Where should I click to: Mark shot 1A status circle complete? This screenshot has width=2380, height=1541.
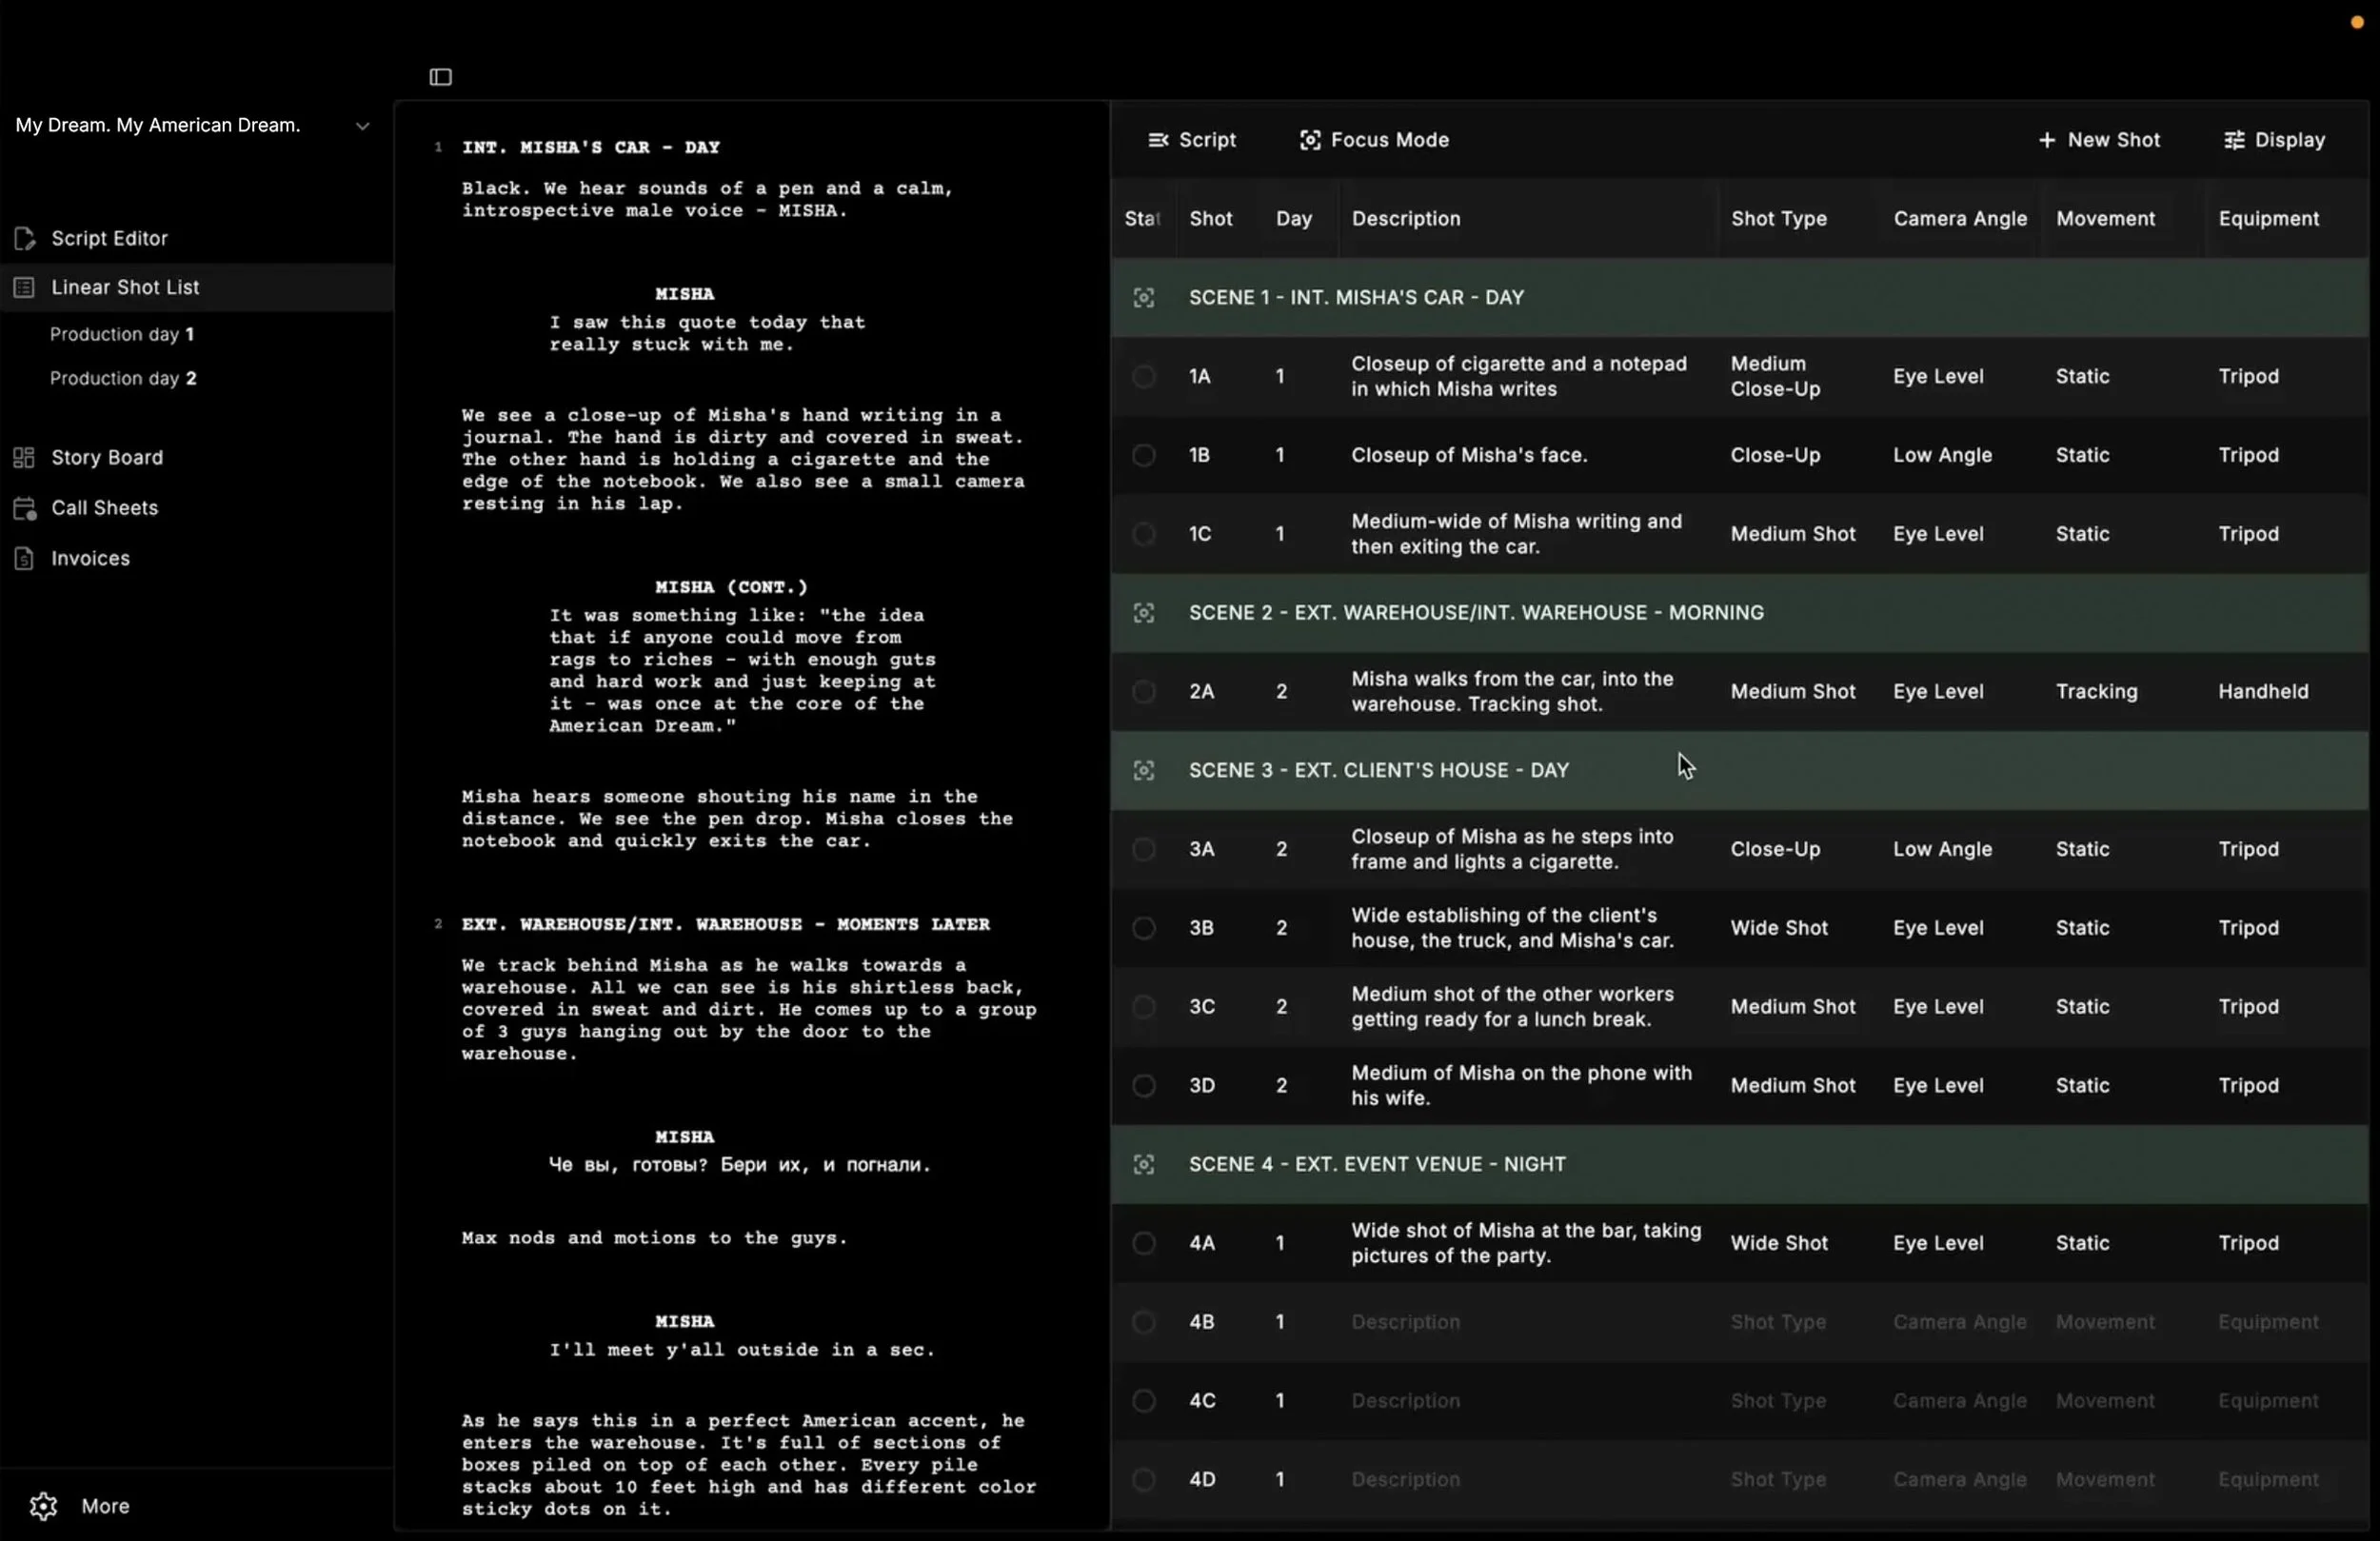1143,376
